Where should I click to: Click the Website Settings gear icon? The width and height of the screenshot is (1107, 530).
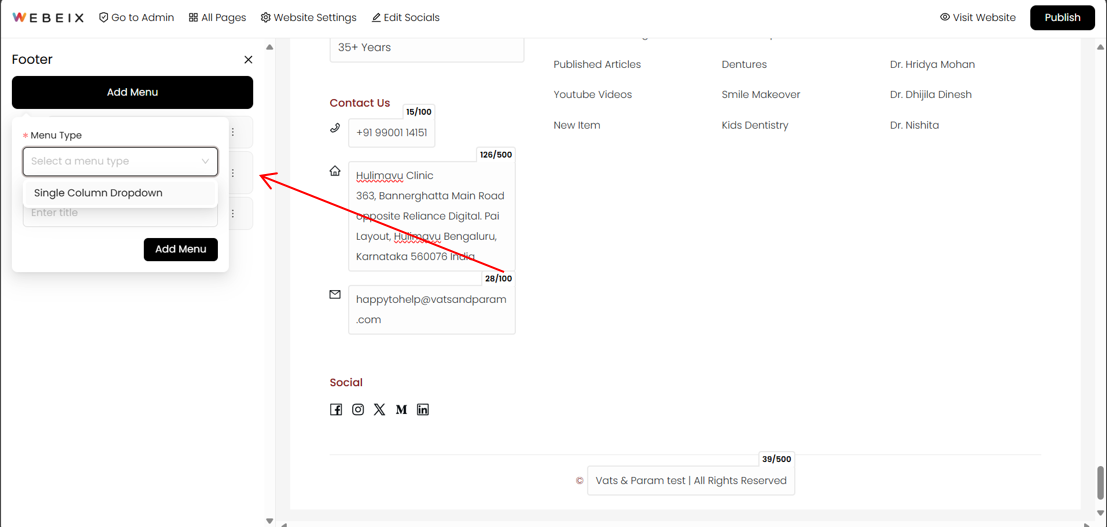pos(265,18)
